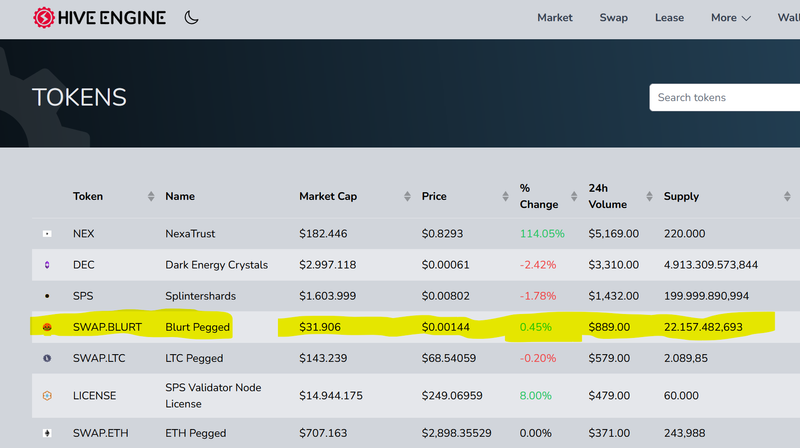Click the SPS token icon
This screenshot has width=800, height=448.
pos(47,296)
